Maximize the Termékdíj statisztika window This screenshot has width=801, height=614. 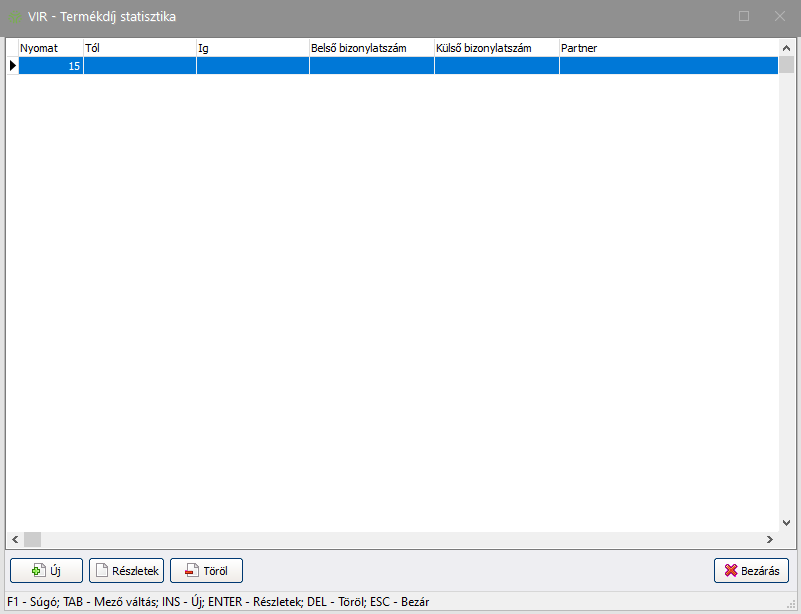pos(744,16)
